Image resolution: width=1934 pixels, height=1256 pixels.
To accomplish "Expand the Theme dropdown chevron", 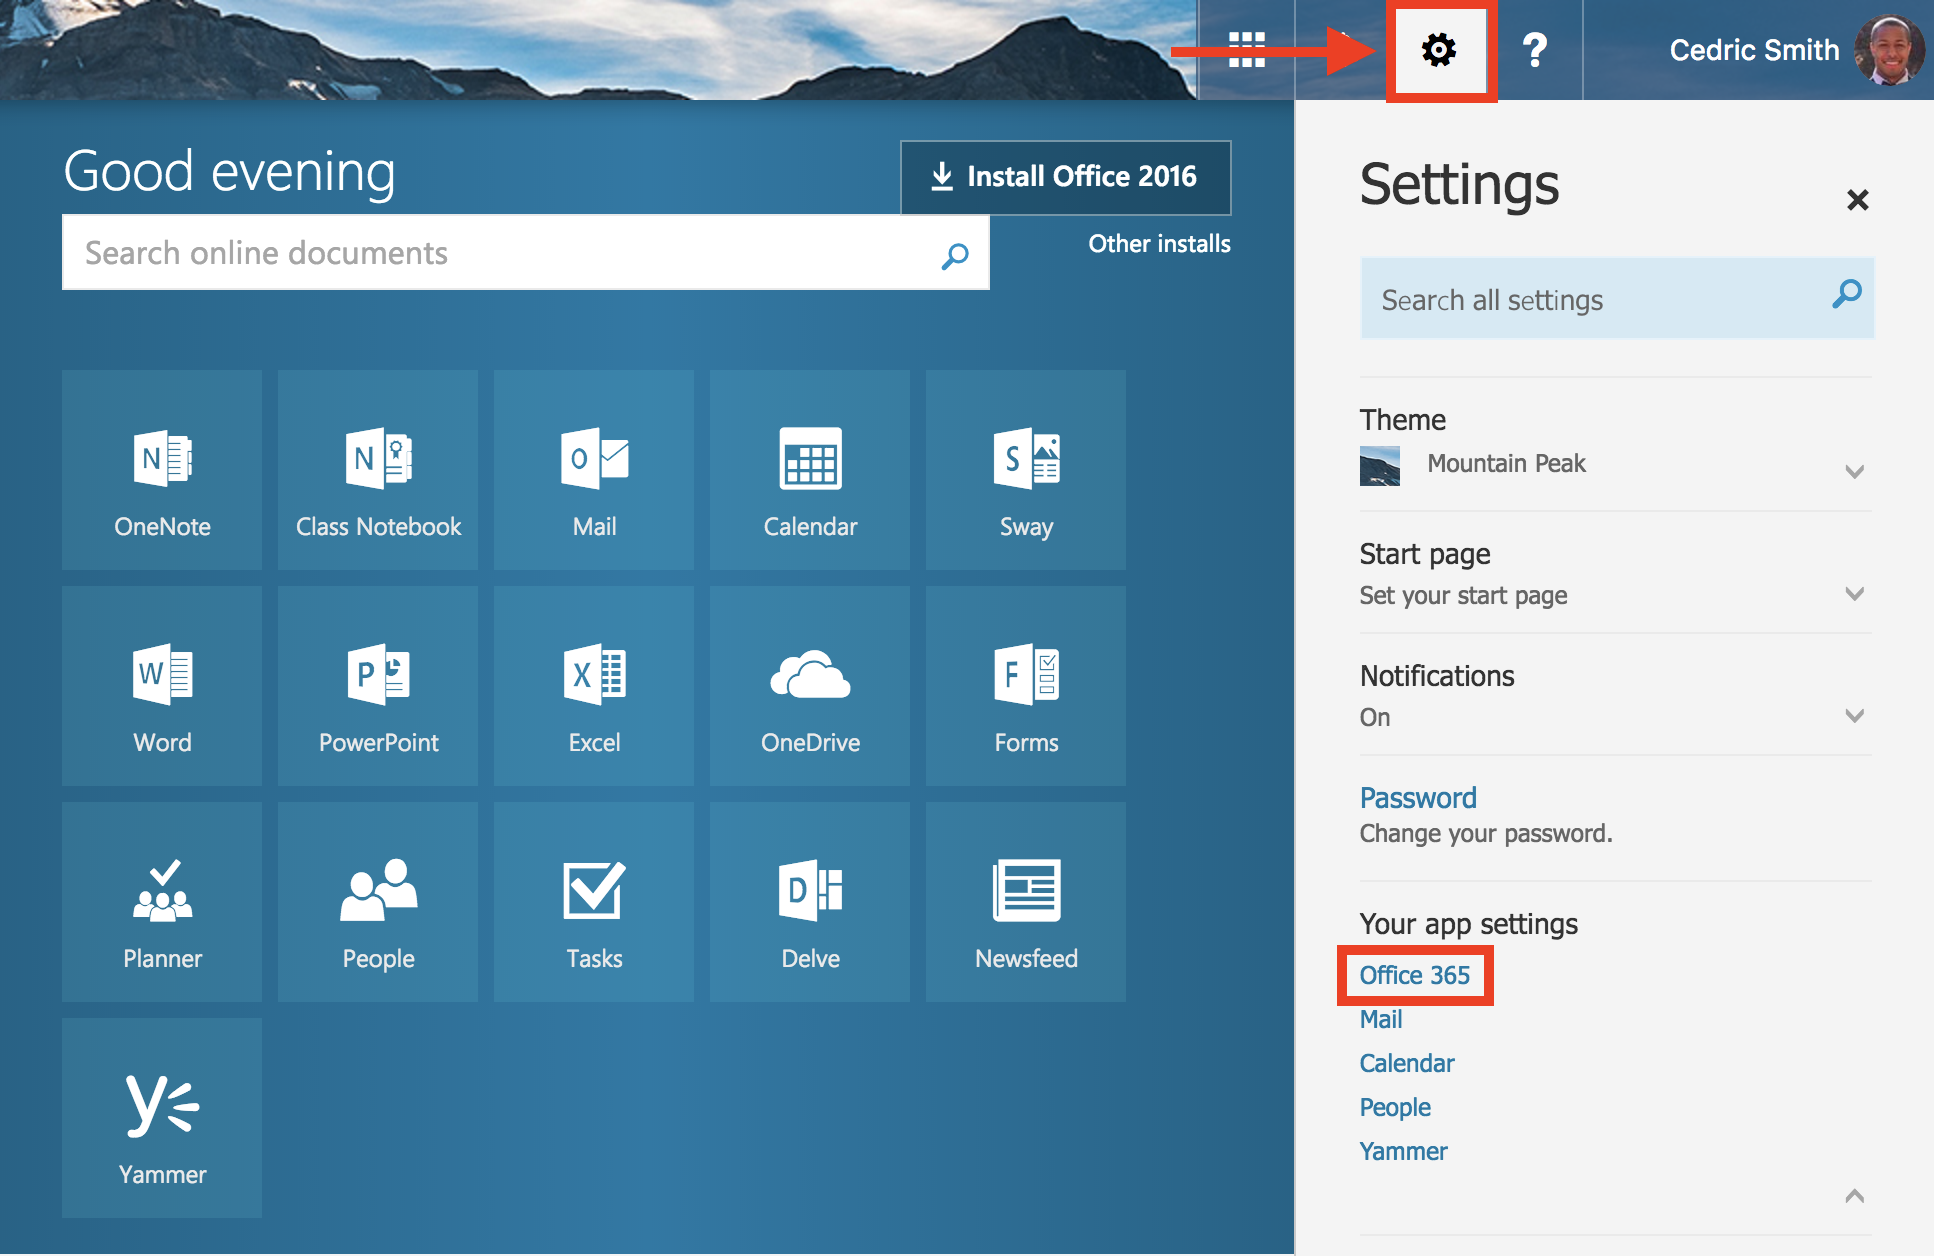I will [x=1854, y=471].
